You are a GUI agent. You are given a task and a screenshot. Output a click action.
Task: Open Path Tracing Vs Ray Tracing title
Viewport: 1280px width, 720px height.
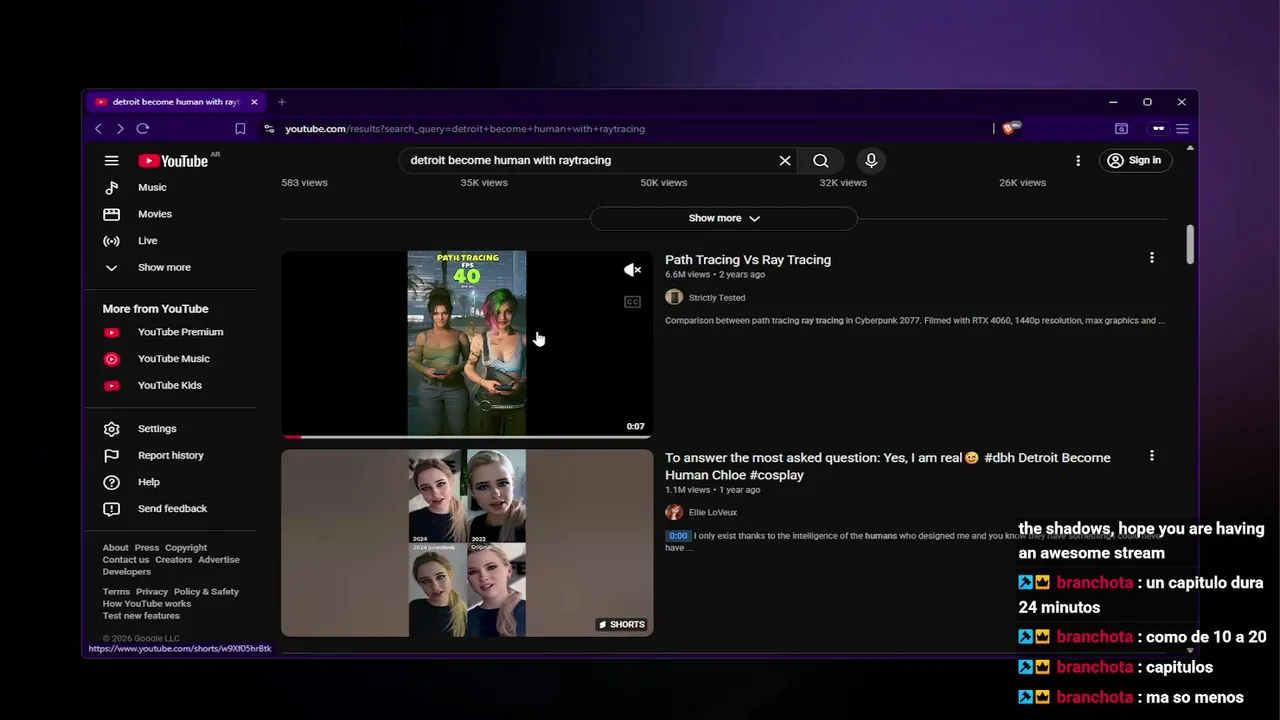tap(748, 260)
